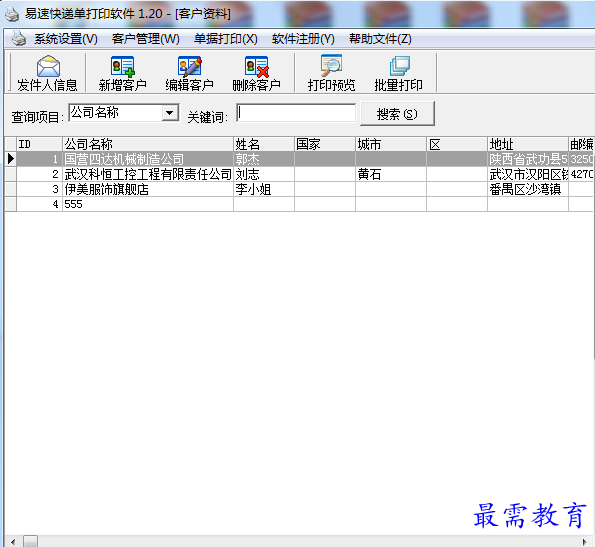
Task: Click the 地址 column header
Action: pyautogui.click(x=528, y=144)
